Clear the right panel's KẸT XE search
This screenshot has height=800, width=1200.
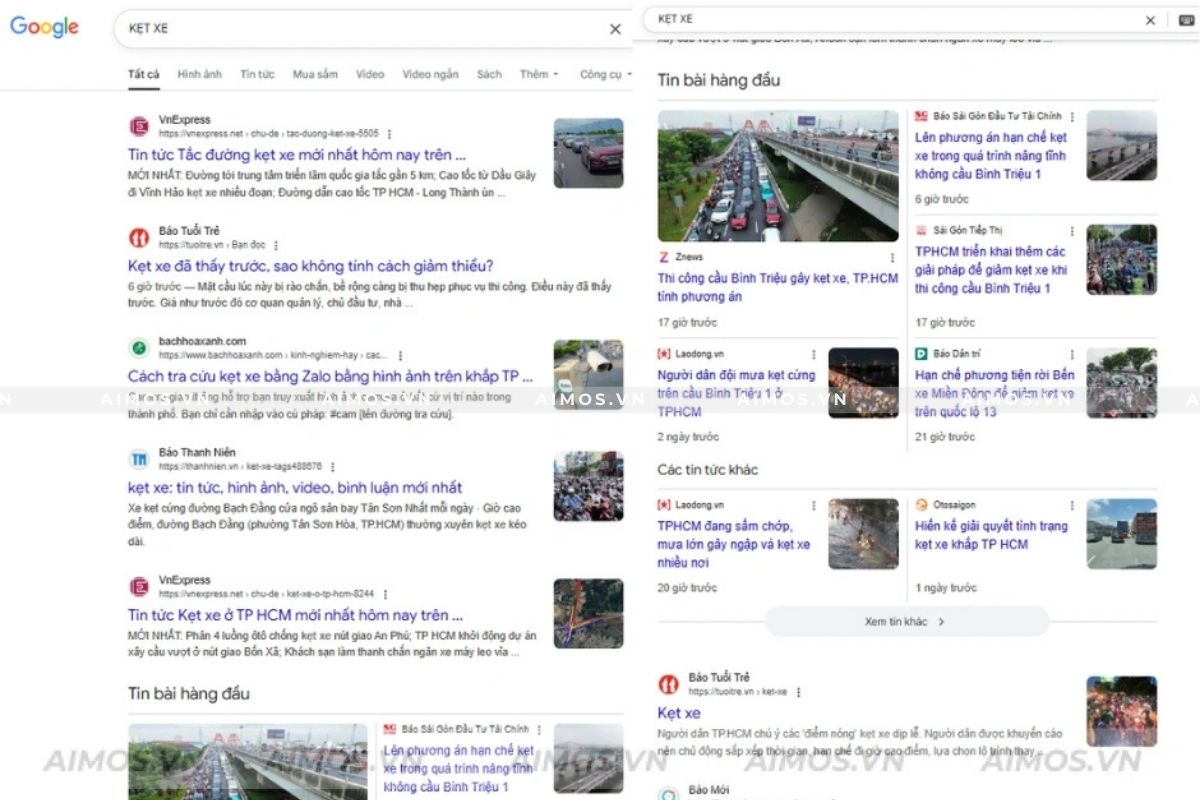point(1150,20)
